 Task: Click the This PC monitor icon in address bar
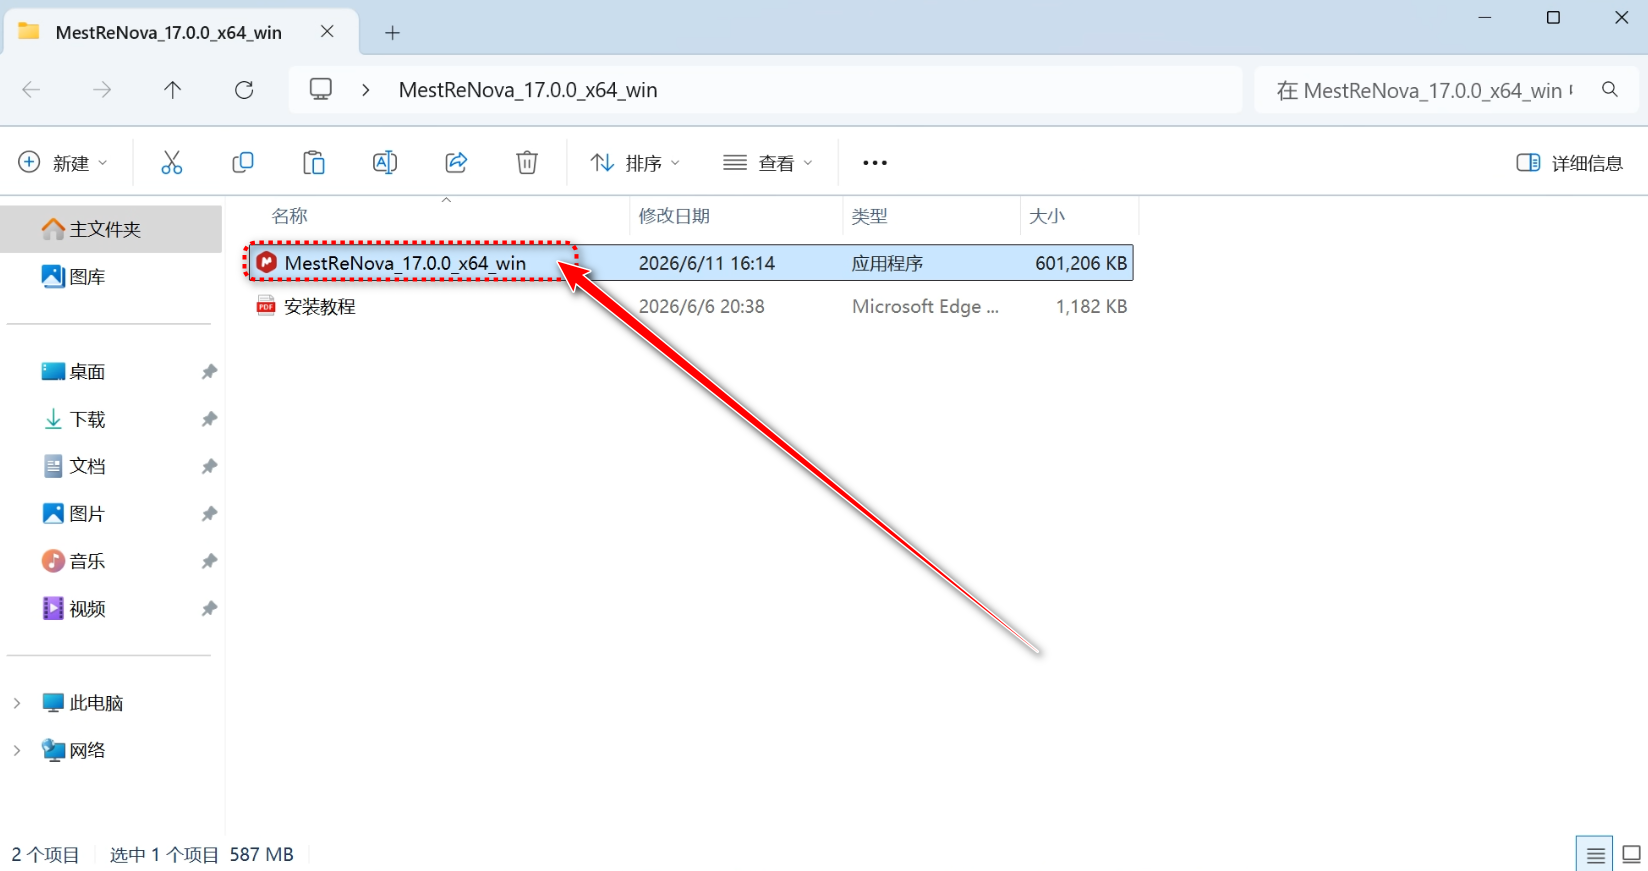pyautogui.click(x=321, y=90)
